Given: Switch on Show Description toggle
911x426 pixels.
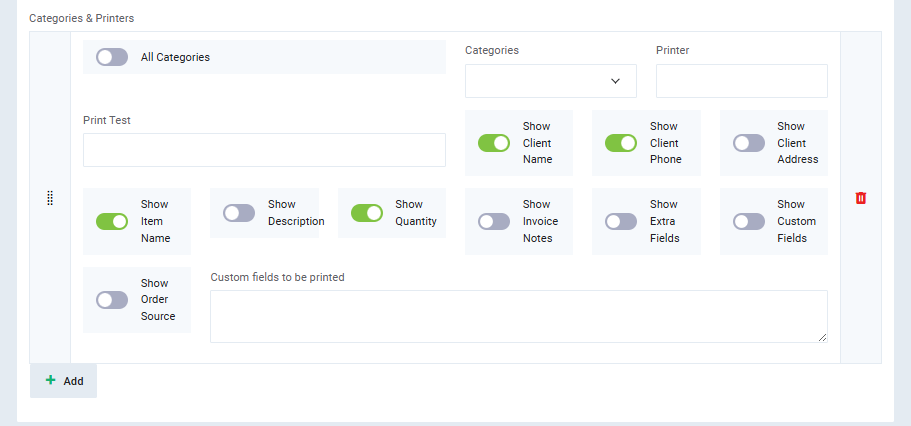Looking at the screenshot, I should click(239, 213).
